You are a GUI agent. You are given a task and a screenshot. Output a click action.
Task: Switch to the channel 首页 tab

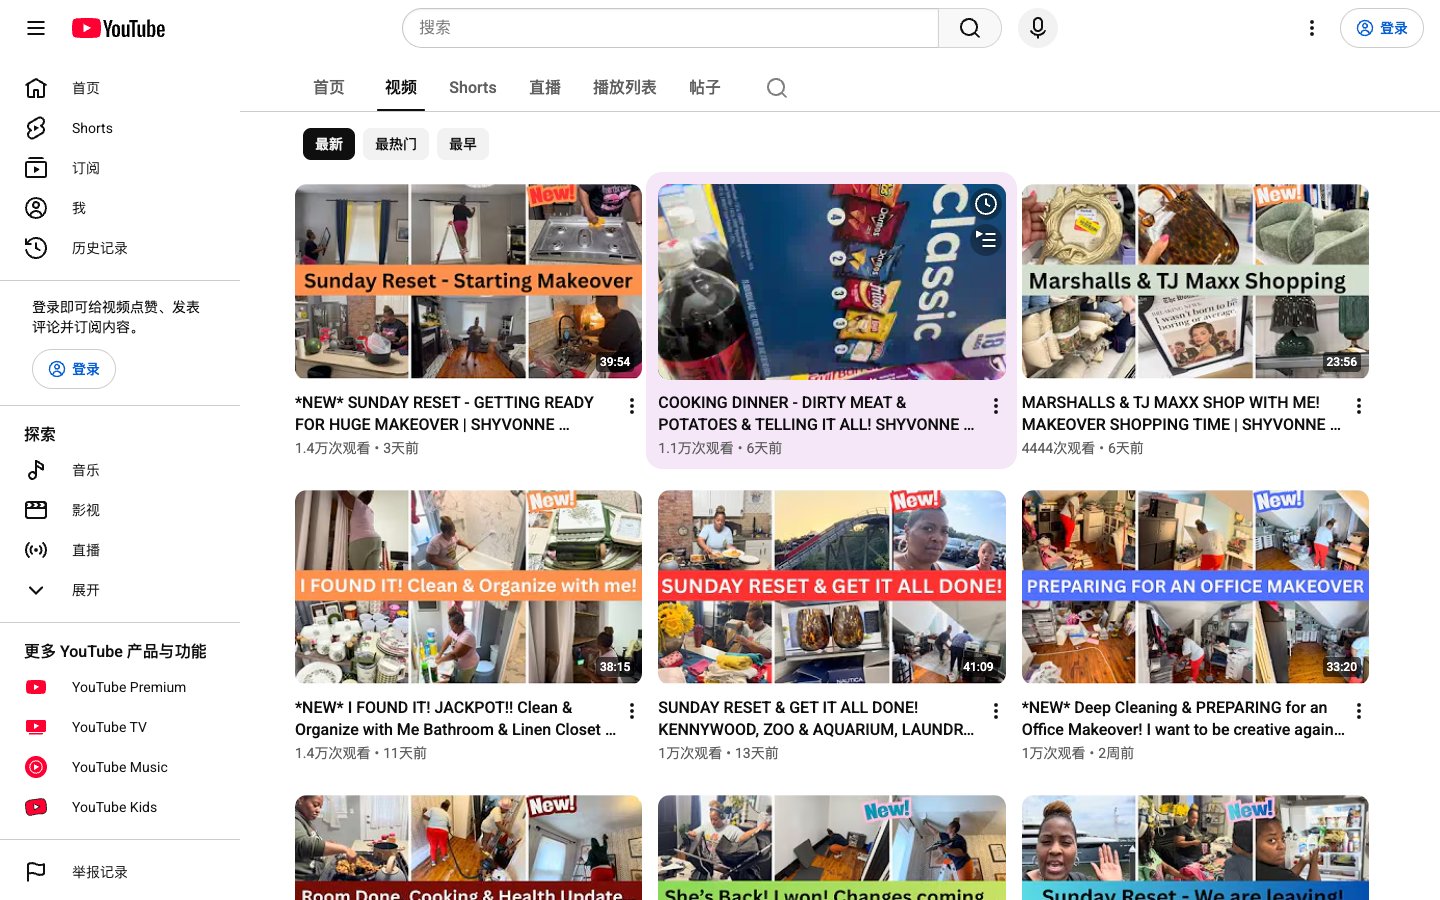coord(329,88)
